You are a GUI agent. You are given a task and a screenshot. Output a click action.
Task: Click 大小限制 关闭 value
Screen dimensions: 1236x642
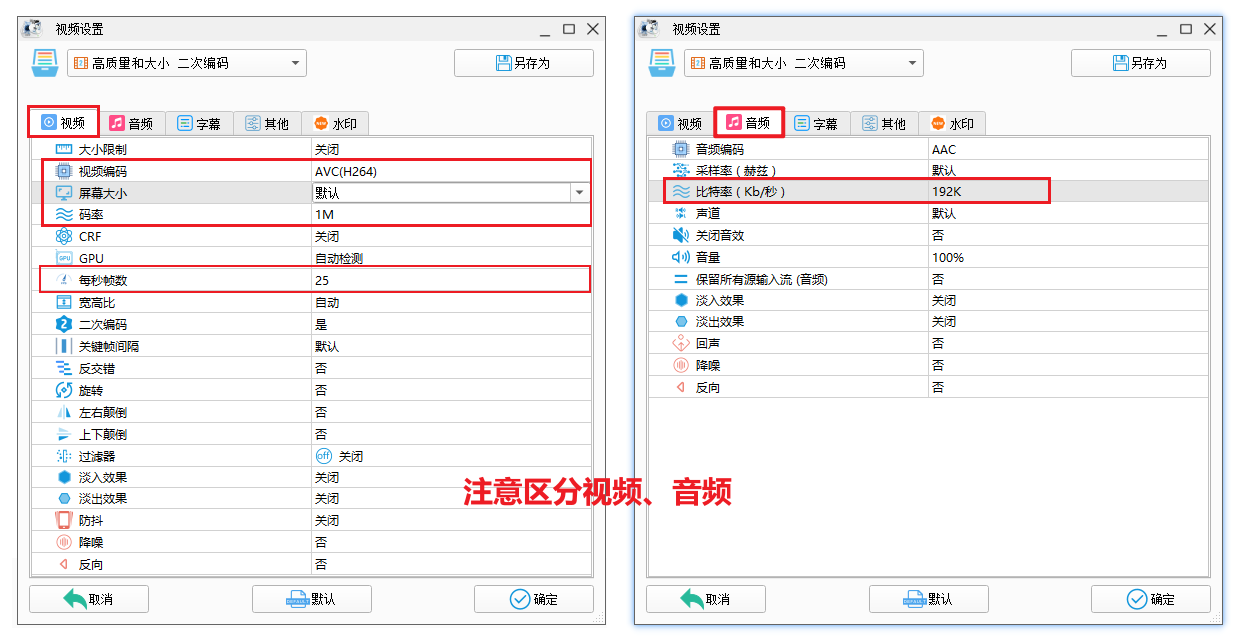(x=327, y=149)
